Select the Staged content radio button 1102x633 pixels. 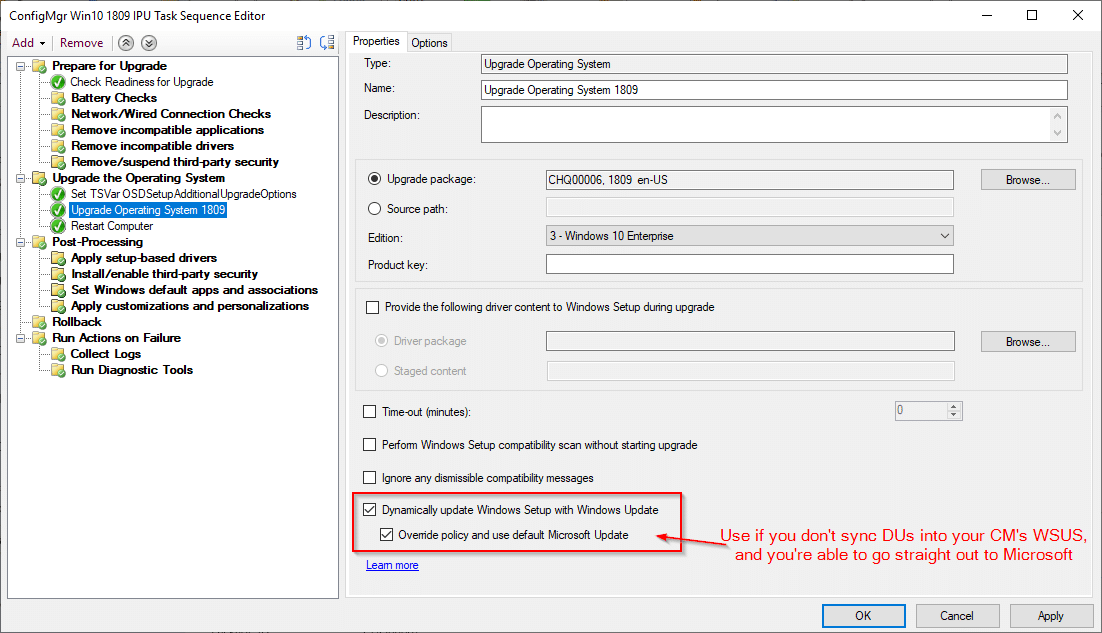(x=382, y=370)
